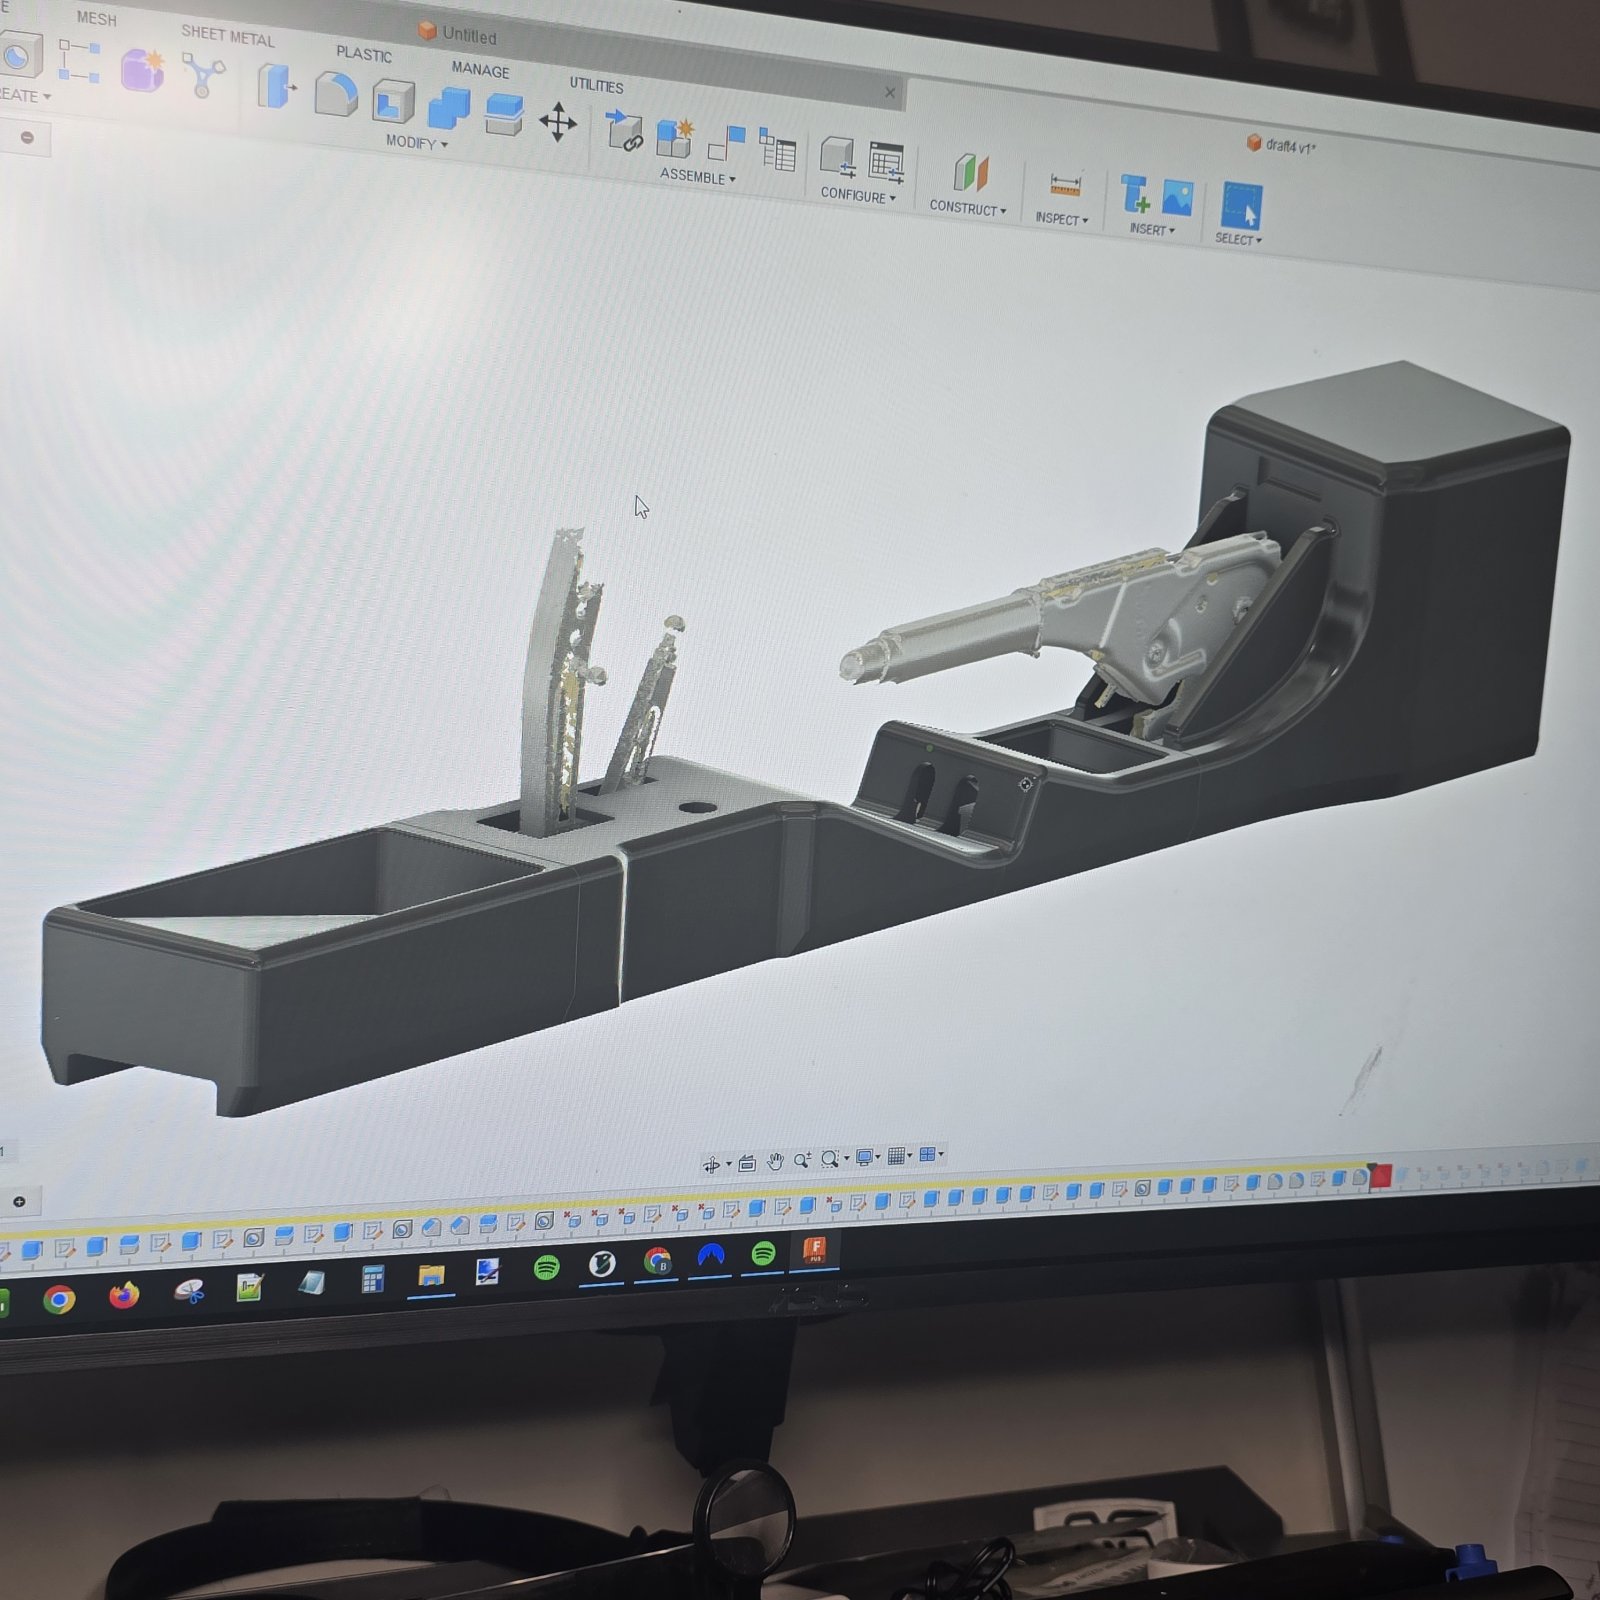The width and height of the screenshot is (1600, 1600).
Task: Switch to the UTILITIES tab
Action: point(596,85)
